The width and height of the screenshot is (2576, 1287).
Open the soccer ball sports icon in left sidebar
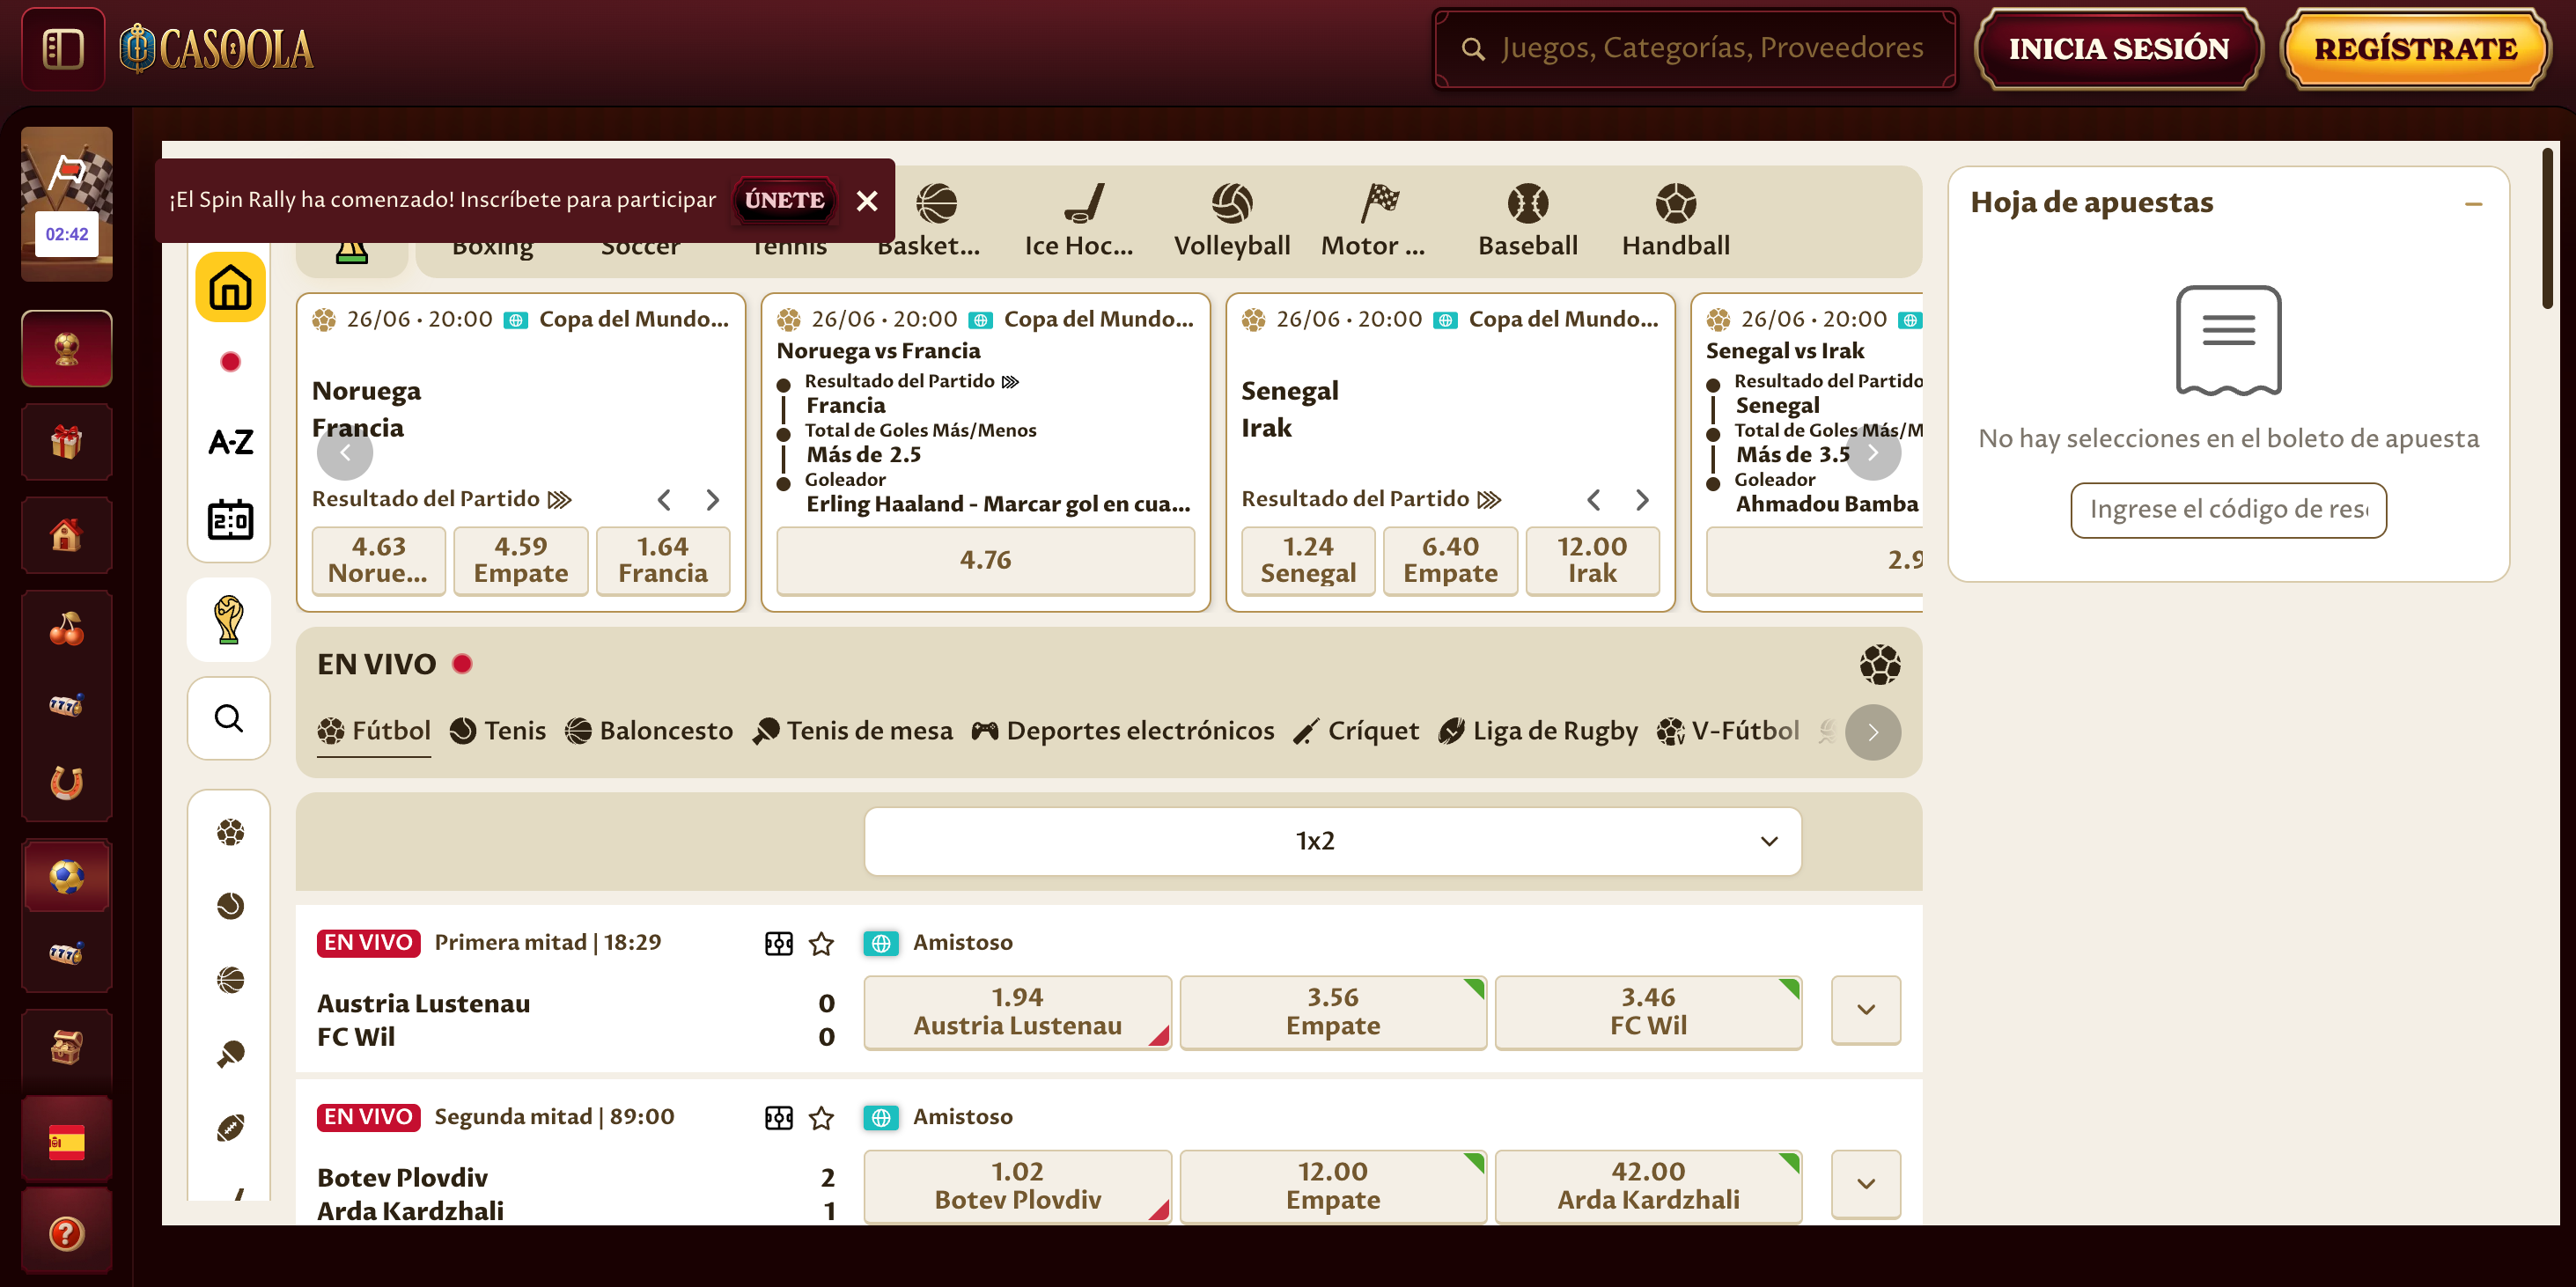coord(67,876)
